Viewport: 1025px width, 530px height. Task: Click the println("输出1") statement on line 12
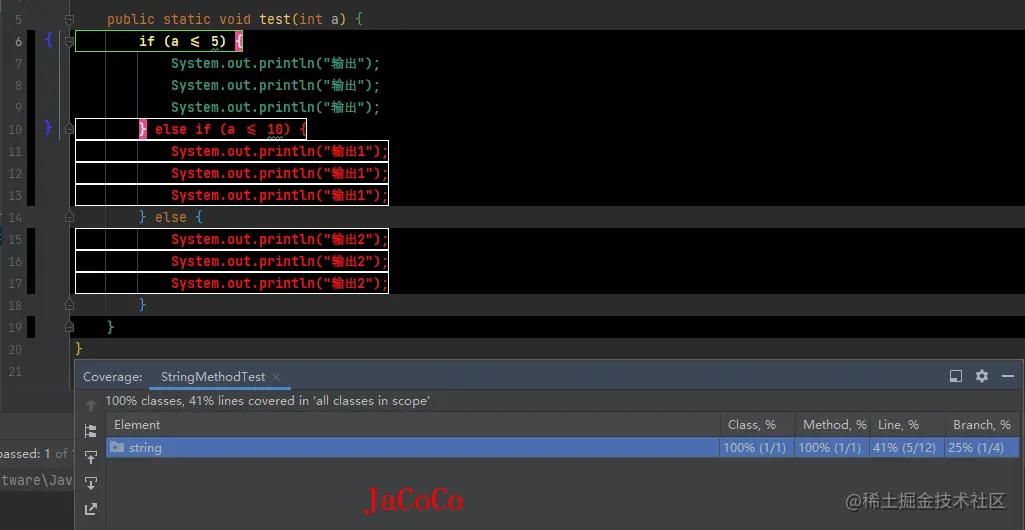pyautogui.click(x=280, y=173)
